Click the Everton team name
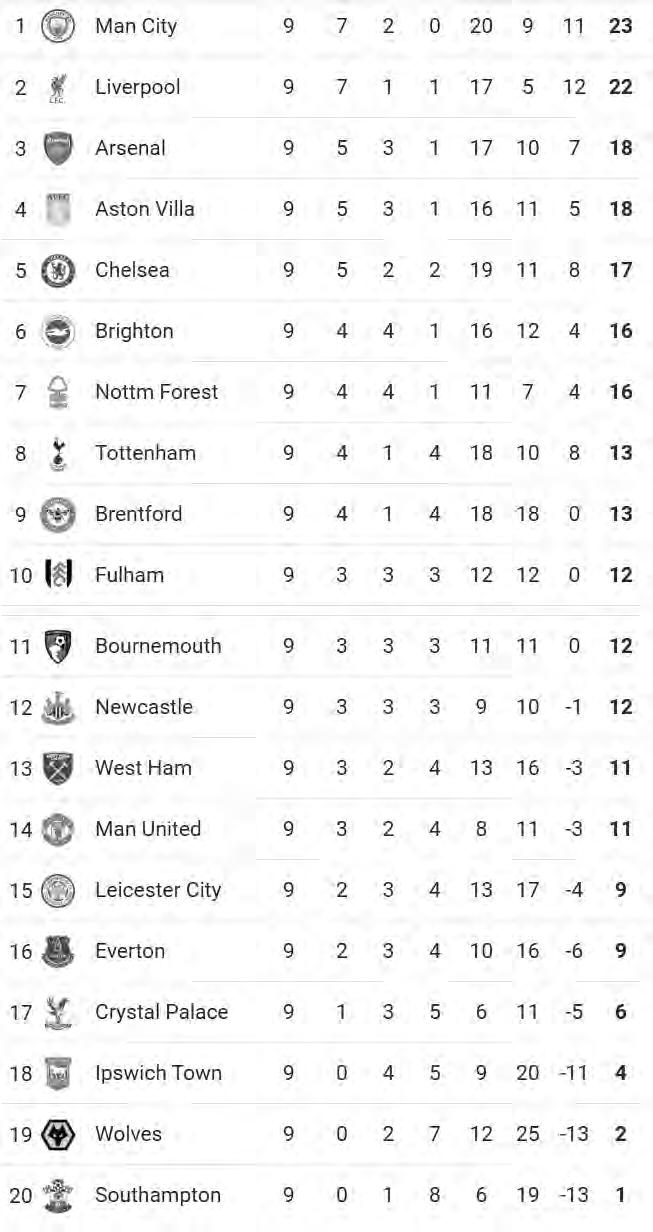This screenshot has width=653, height=1232. (130, 951)
